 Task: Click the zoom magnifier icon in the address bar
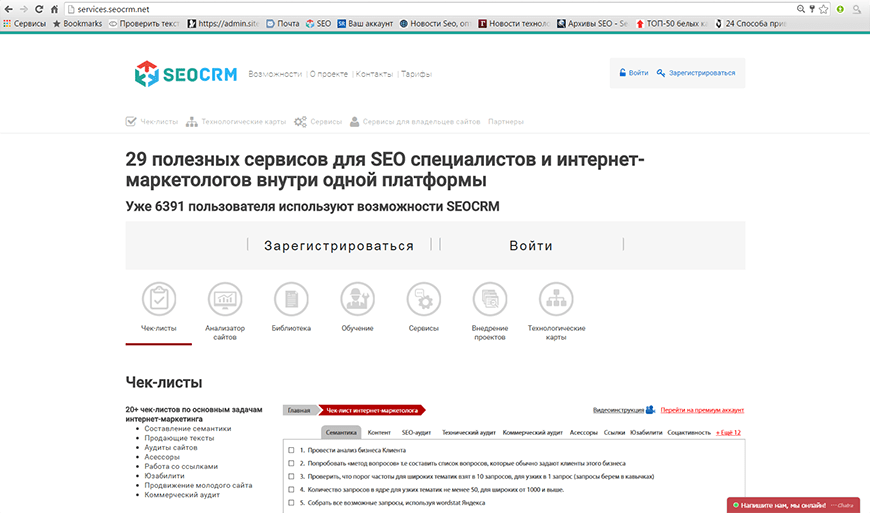801,9
